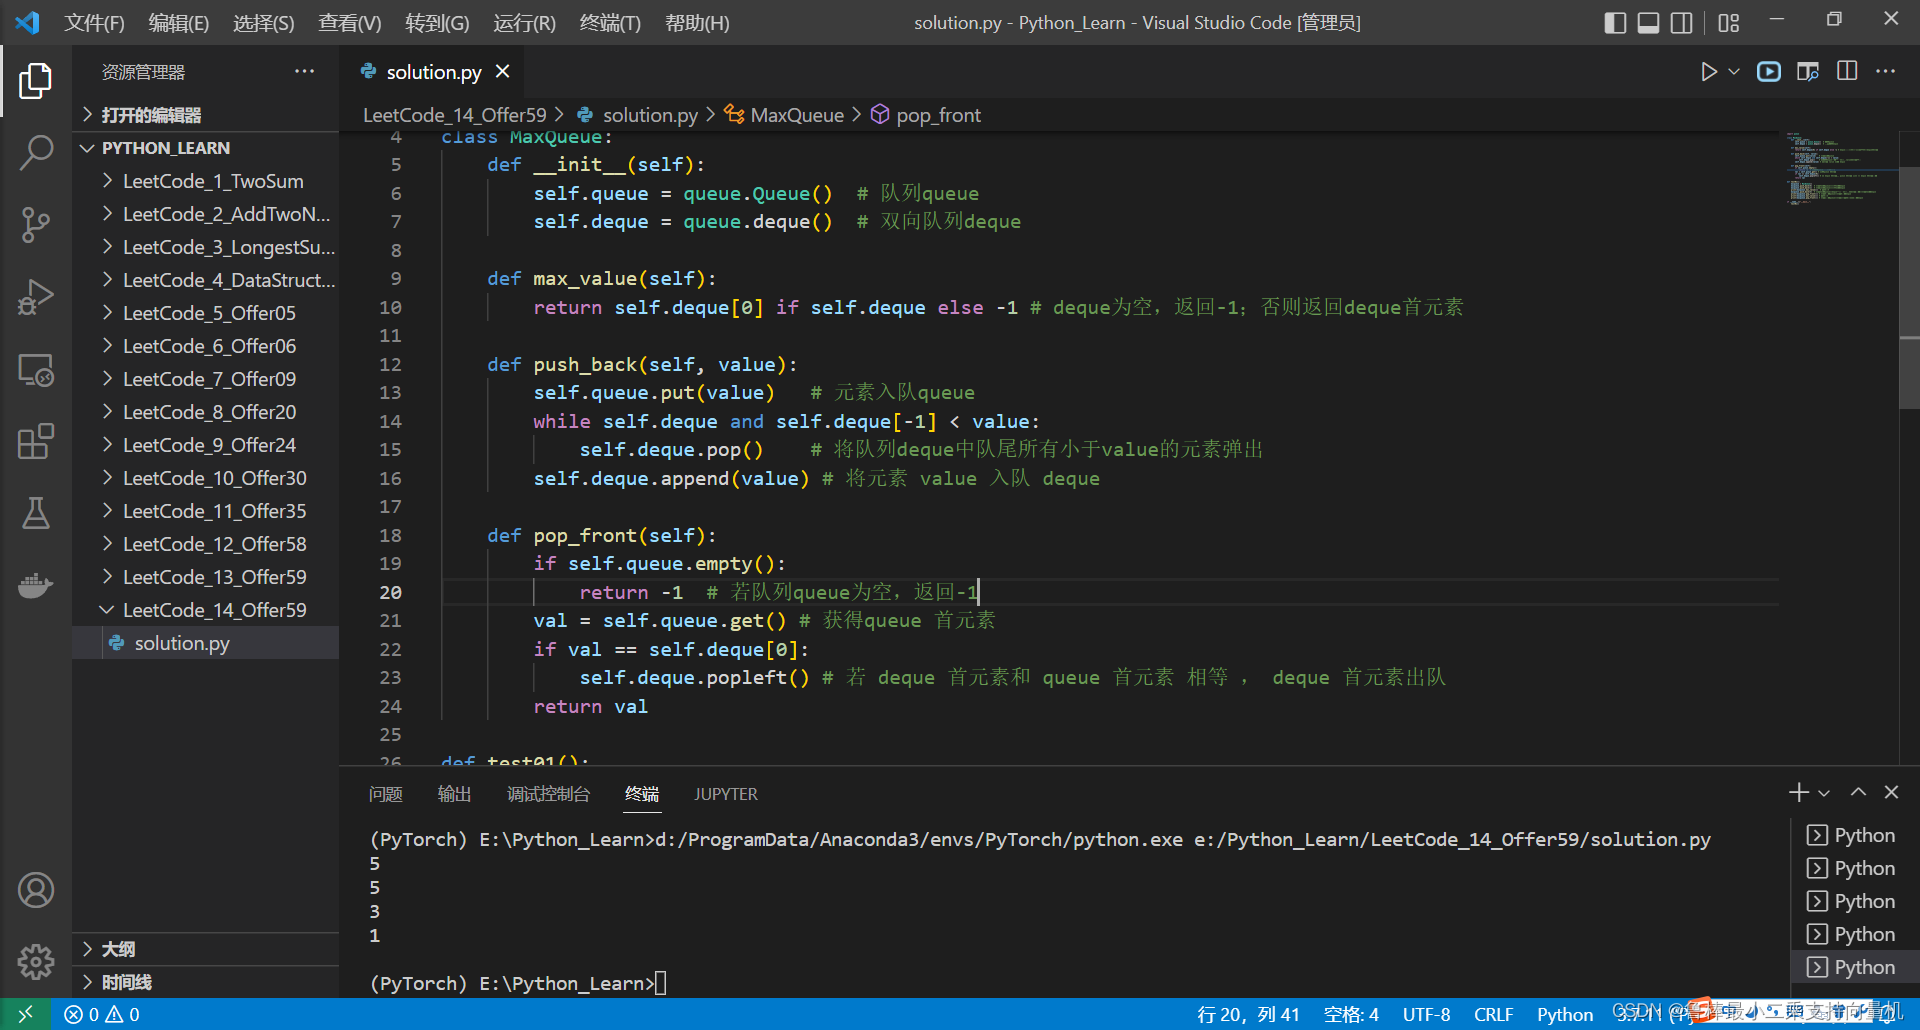This screenshot has height=1030, width=1920.
Task: Toggle bottom panel visibility
Action: point(1648,22)
